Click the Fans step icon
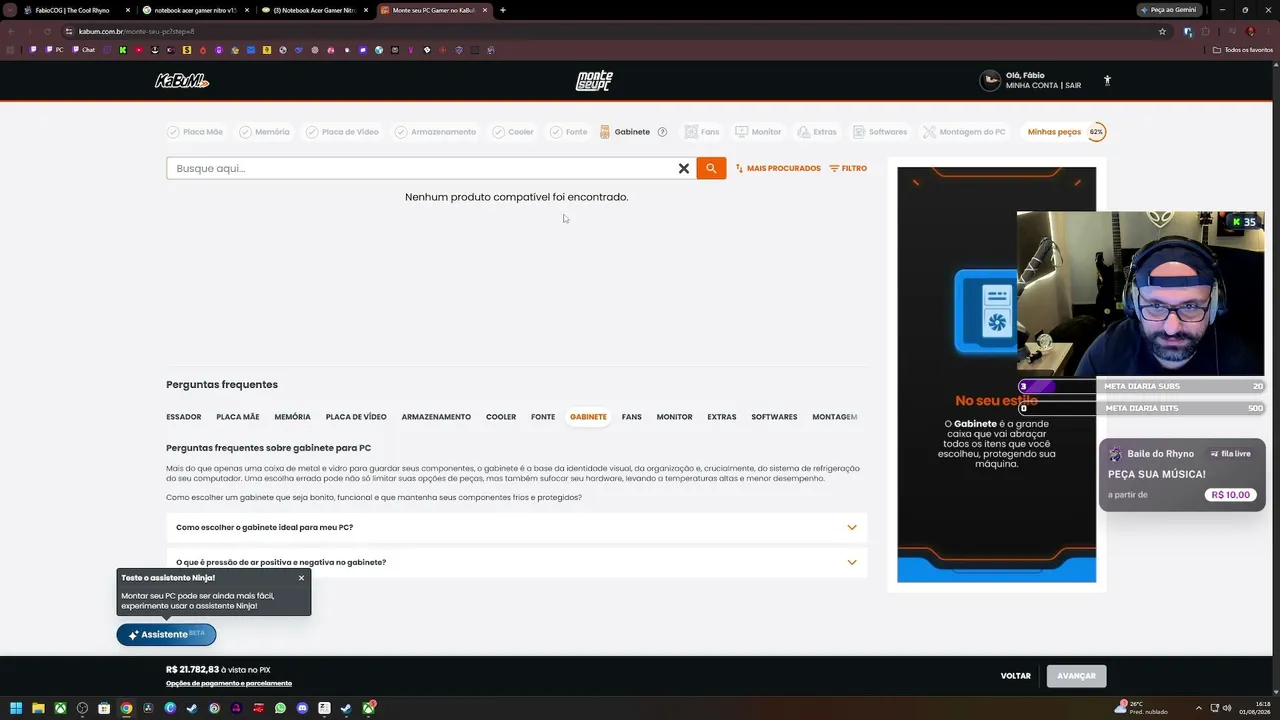 tap(691, 132)
